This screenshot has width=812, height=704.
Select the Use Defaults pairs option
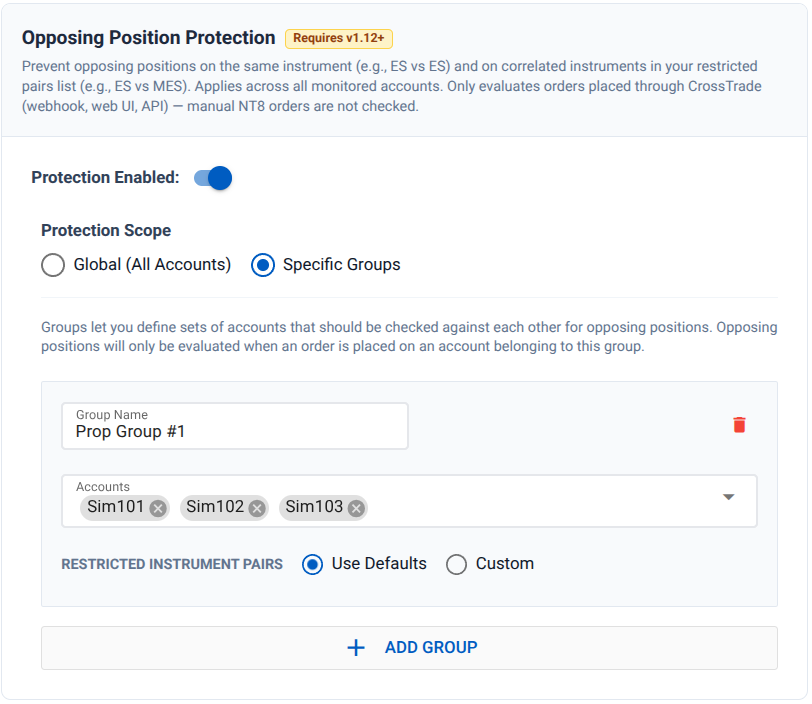click(x=314, y=564)
